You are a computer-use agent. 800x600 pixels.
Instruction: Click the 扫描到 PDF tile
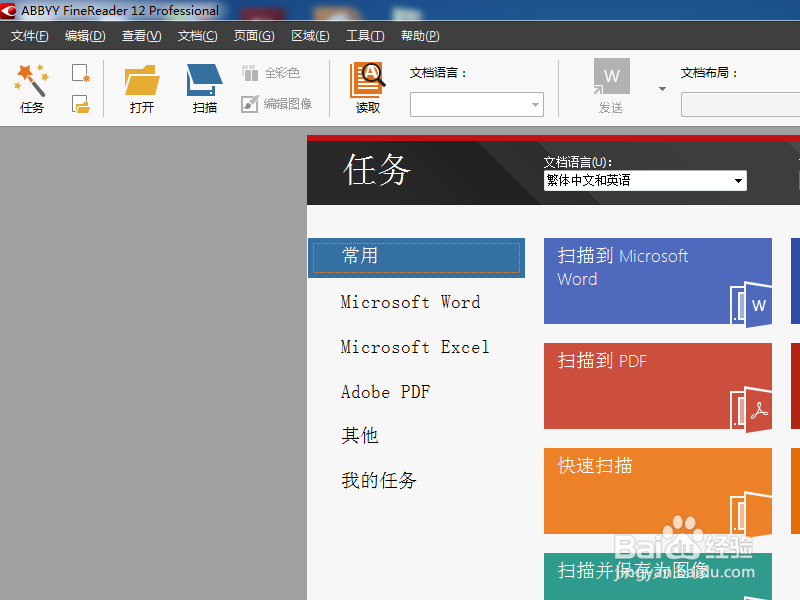click(658, 386)
